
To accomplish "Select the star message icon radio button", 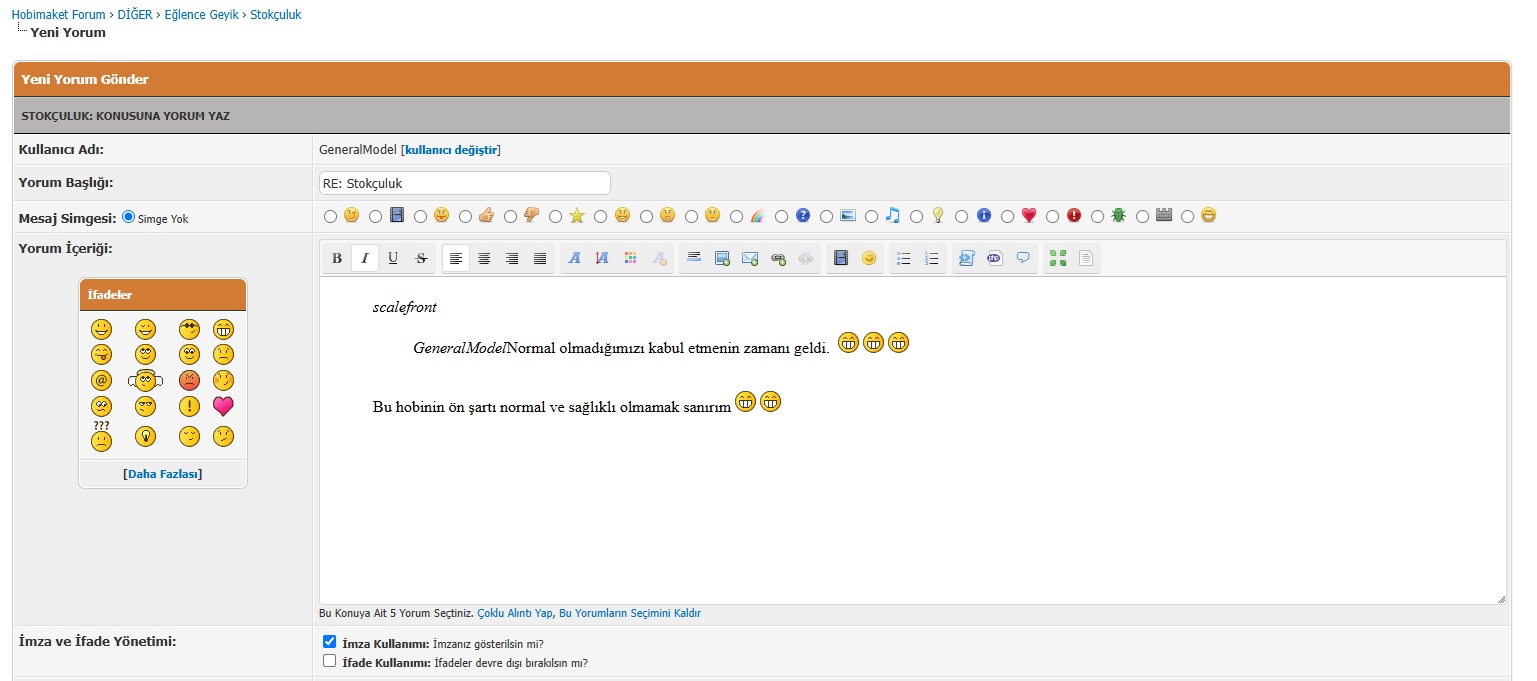I will tap(555, 216).
